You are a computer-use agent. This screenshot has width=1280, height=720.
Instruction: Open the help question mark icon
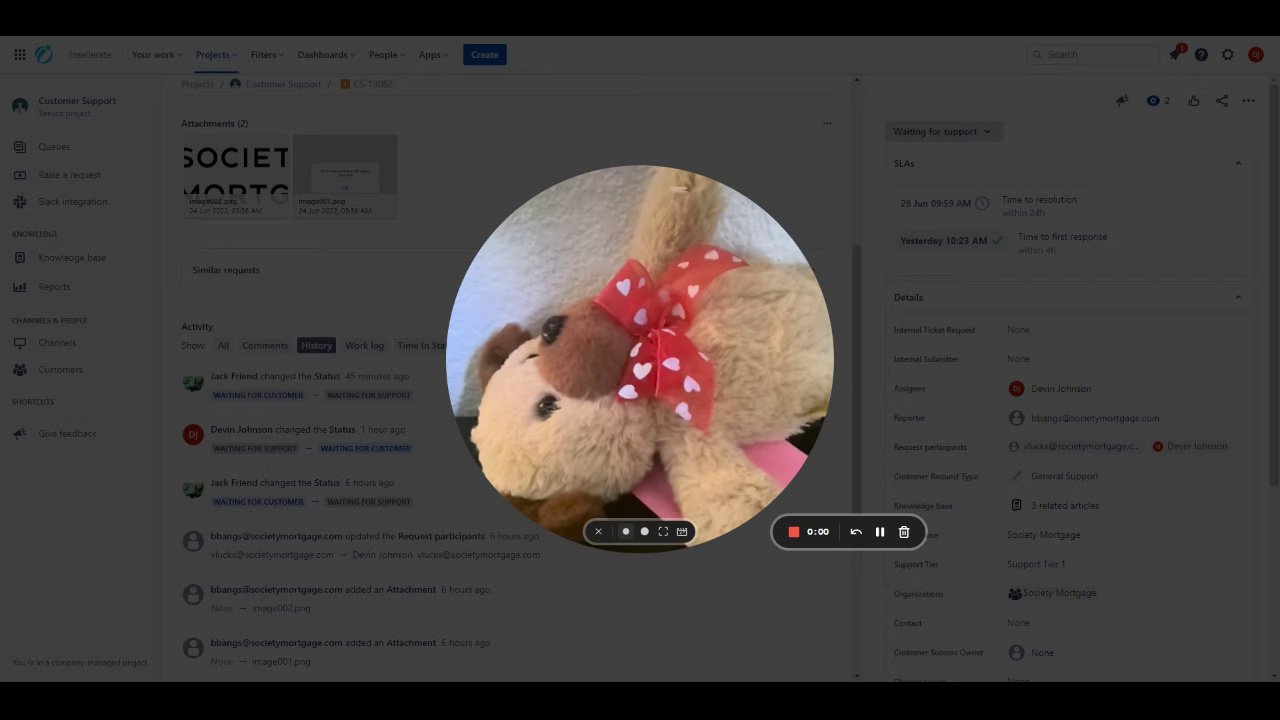(1201, 55)
